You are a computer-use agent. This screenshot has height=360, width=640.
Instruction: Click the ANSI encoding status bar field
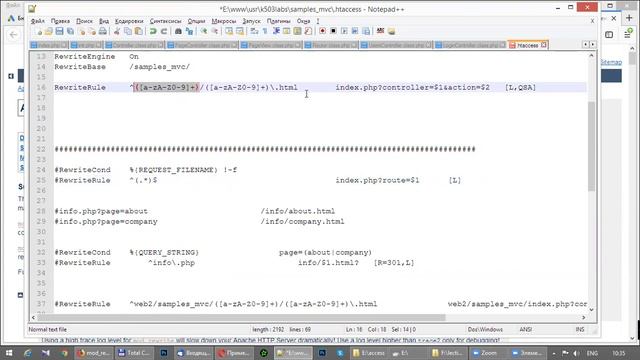(525, 329)
